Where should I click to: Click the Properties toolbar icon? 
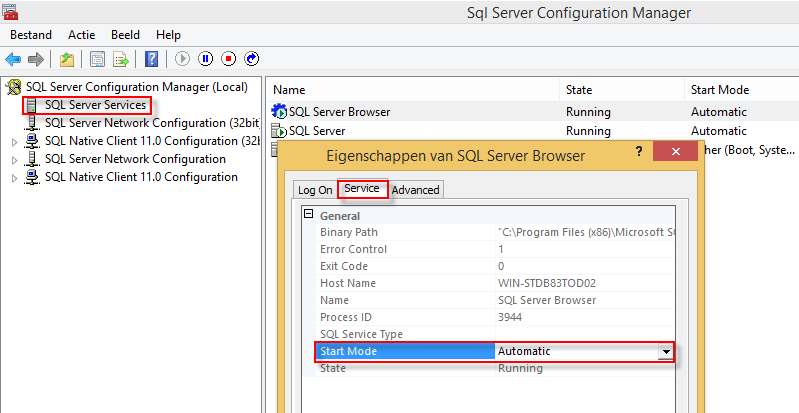click(x=97, y=59)
